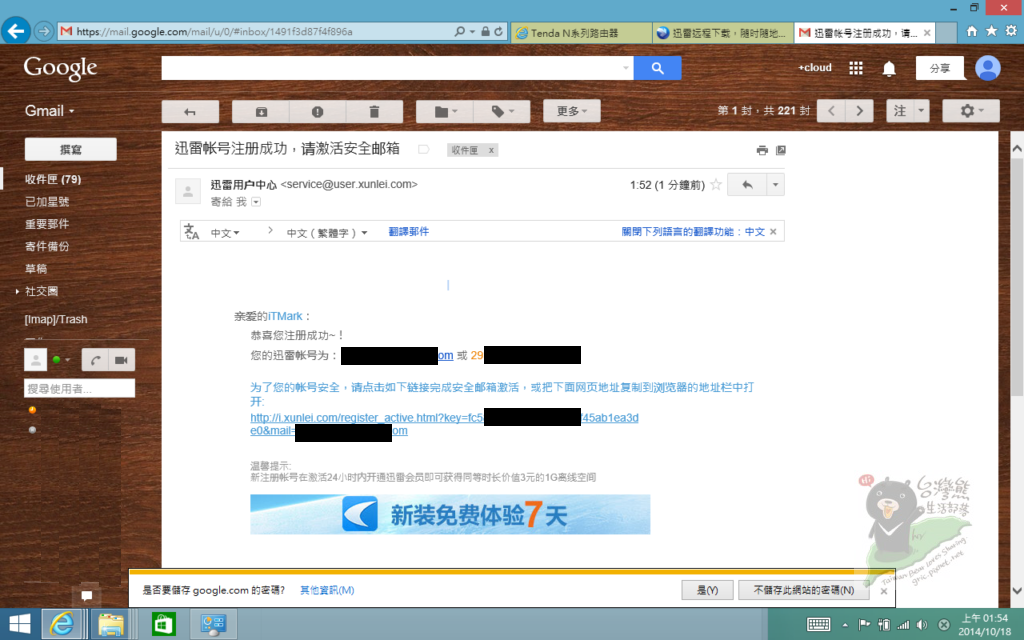Image resolution: width=1024 pixels, height=640 pixels.
Task: Open browser Home icon
Action: pyautogui.click(x=972, y=31)
